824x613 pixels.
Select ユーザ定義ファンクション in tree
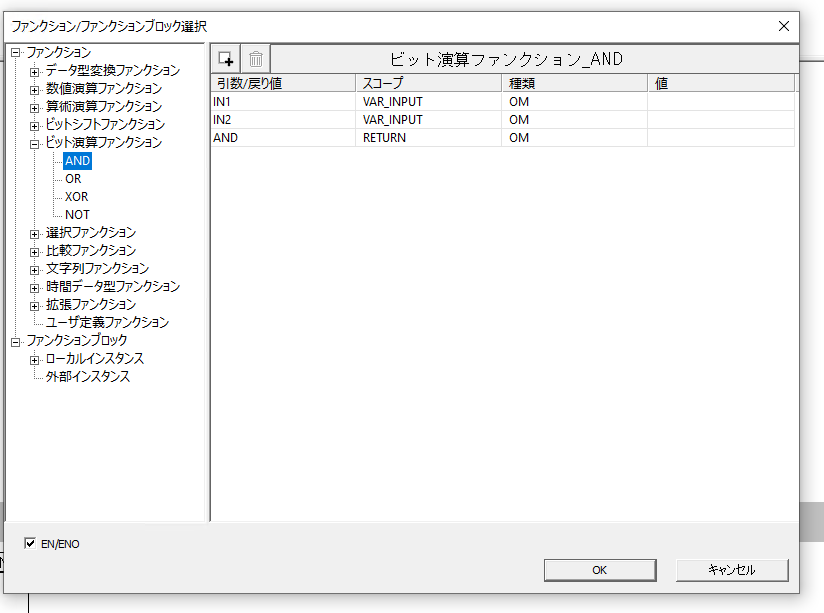tap(107, 323)
